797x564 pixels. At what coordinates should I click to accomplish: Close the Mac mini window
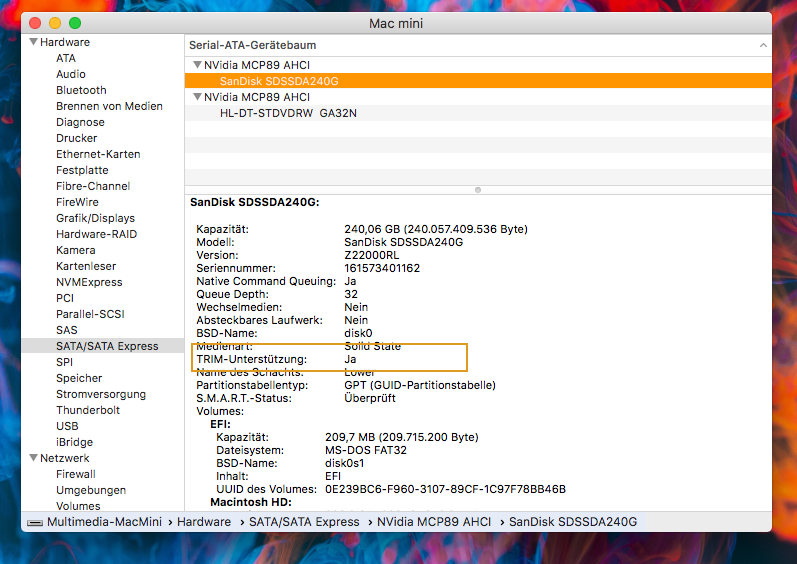coord(35,23)
